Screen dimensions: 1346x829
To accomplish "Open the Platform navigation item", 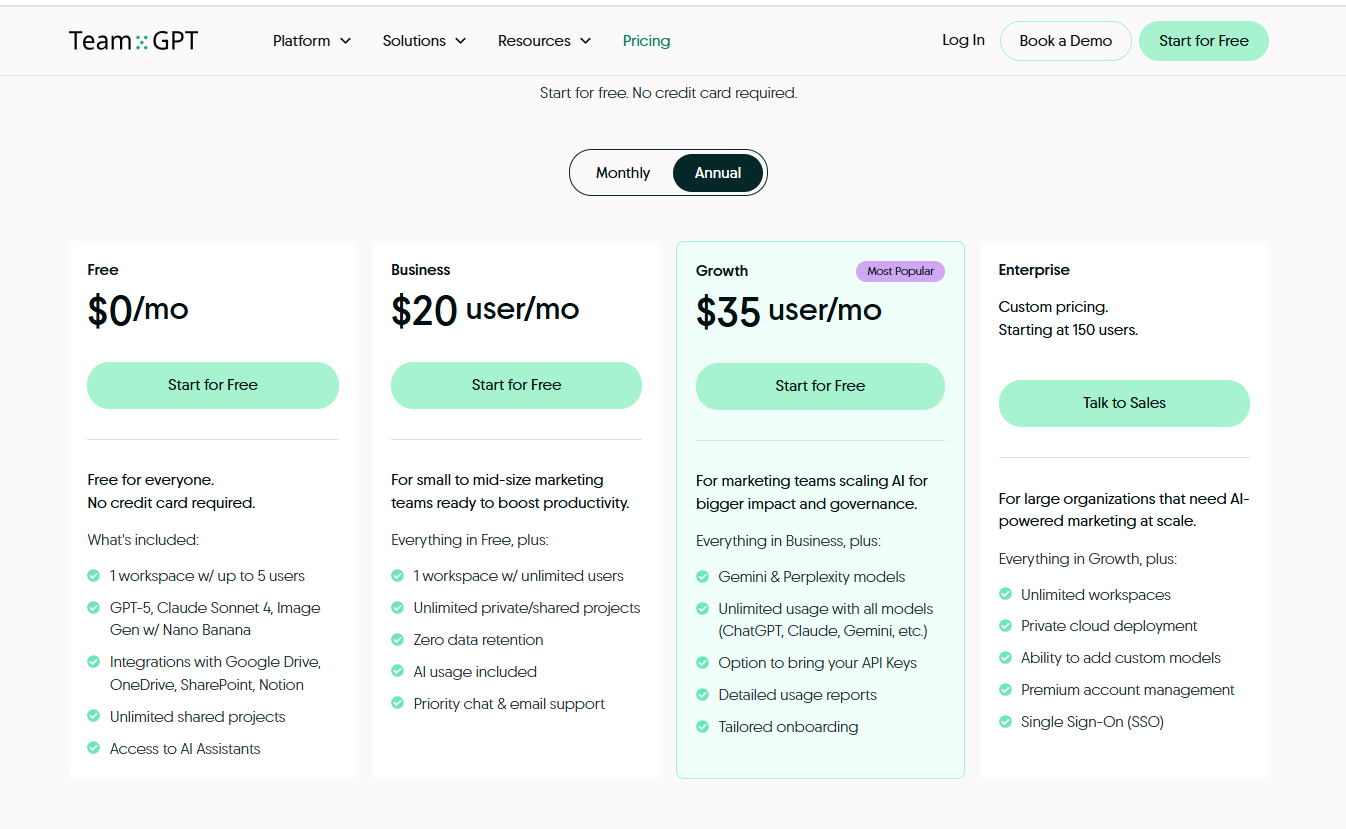I will click(x=302, y=41).
